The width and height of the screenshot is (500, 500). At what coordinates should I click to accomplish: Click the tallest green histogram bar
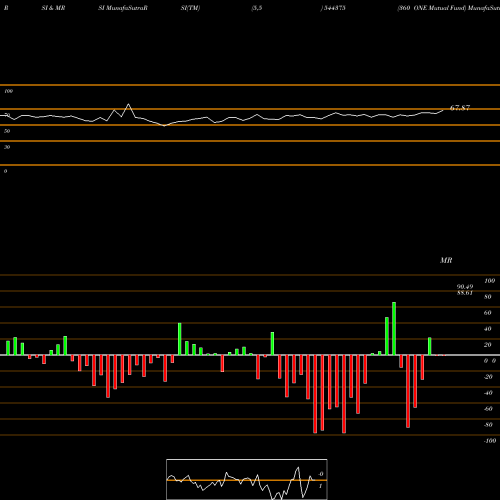pyautogui.click(x=394, y=329)
